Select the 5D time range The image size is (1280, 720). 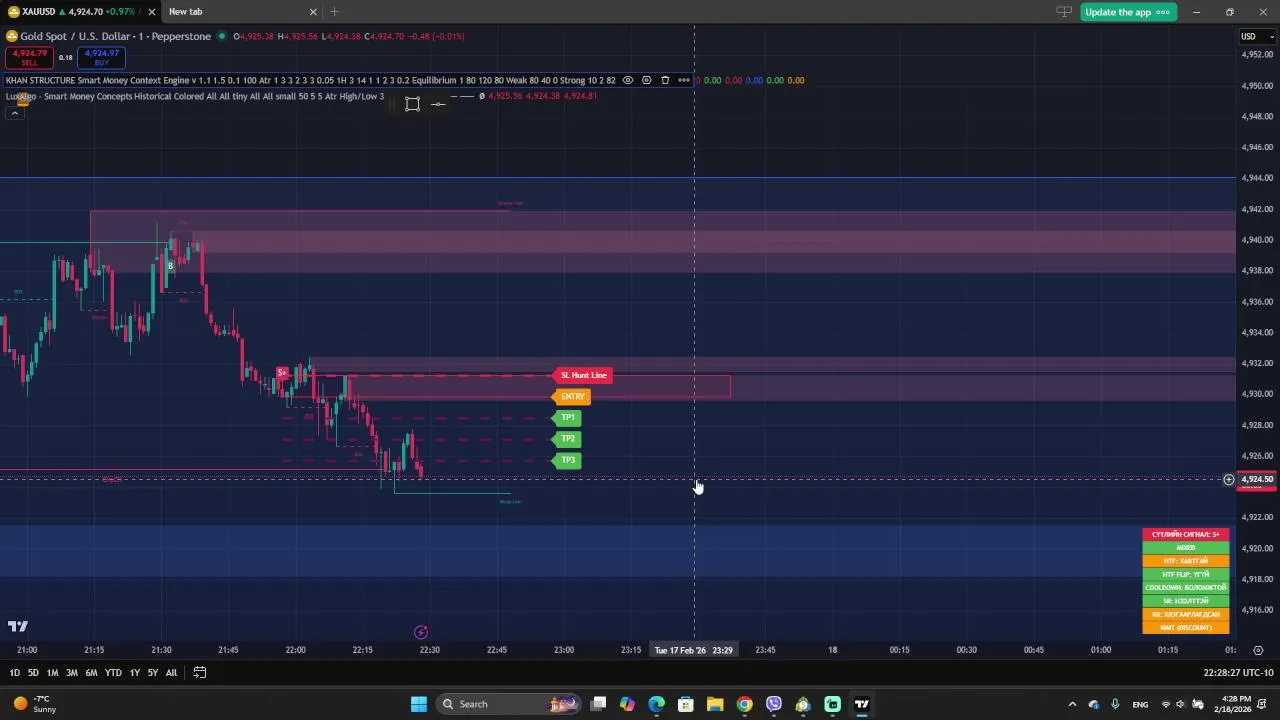tap(33, 673)
